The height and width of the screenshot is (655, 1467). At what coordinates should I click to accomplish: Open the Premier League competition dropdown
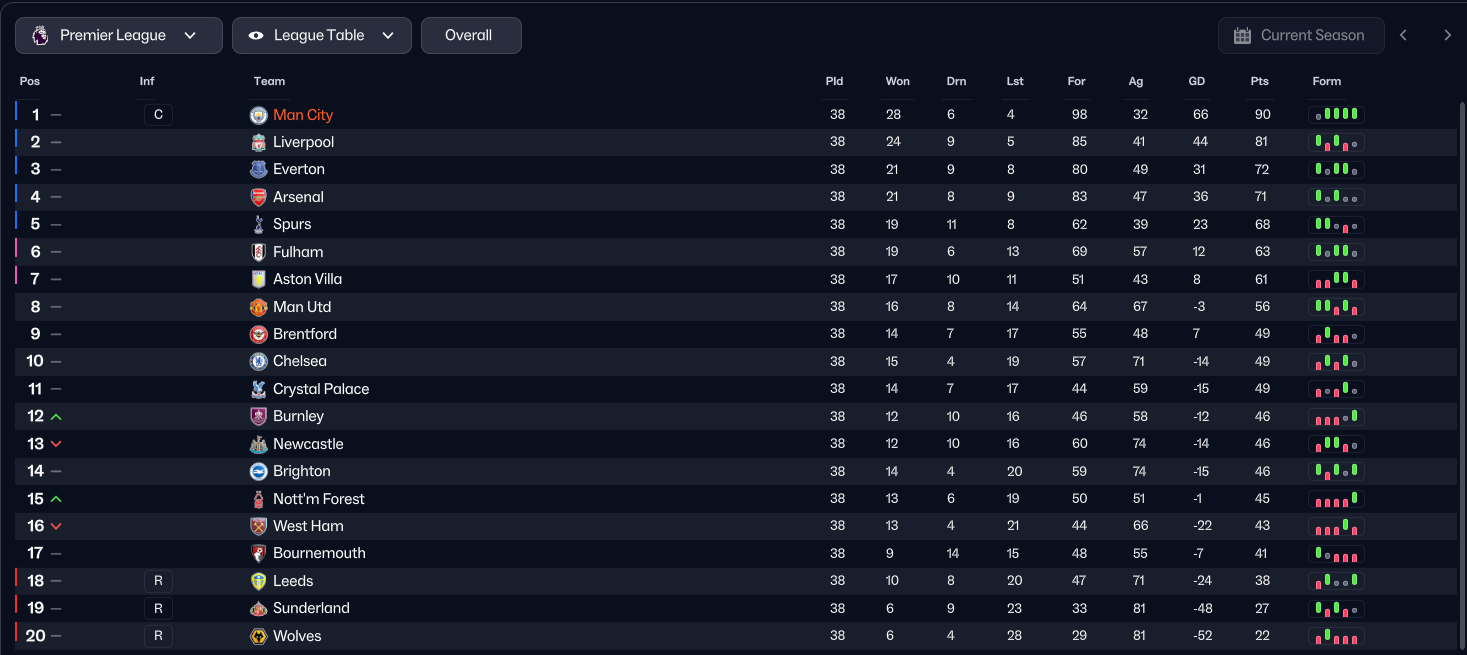click(x=119, y=36)
